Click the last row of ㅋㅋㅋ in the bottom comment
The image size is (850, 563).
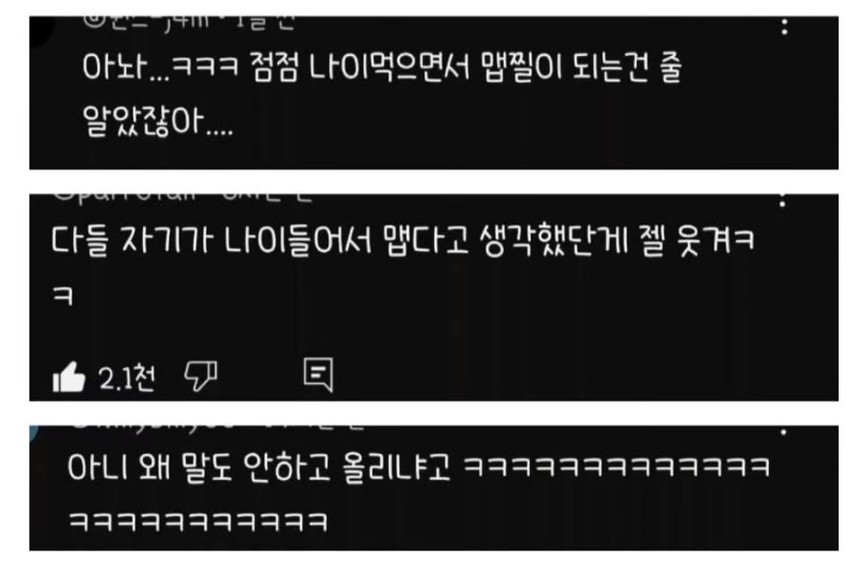[198, 521]
